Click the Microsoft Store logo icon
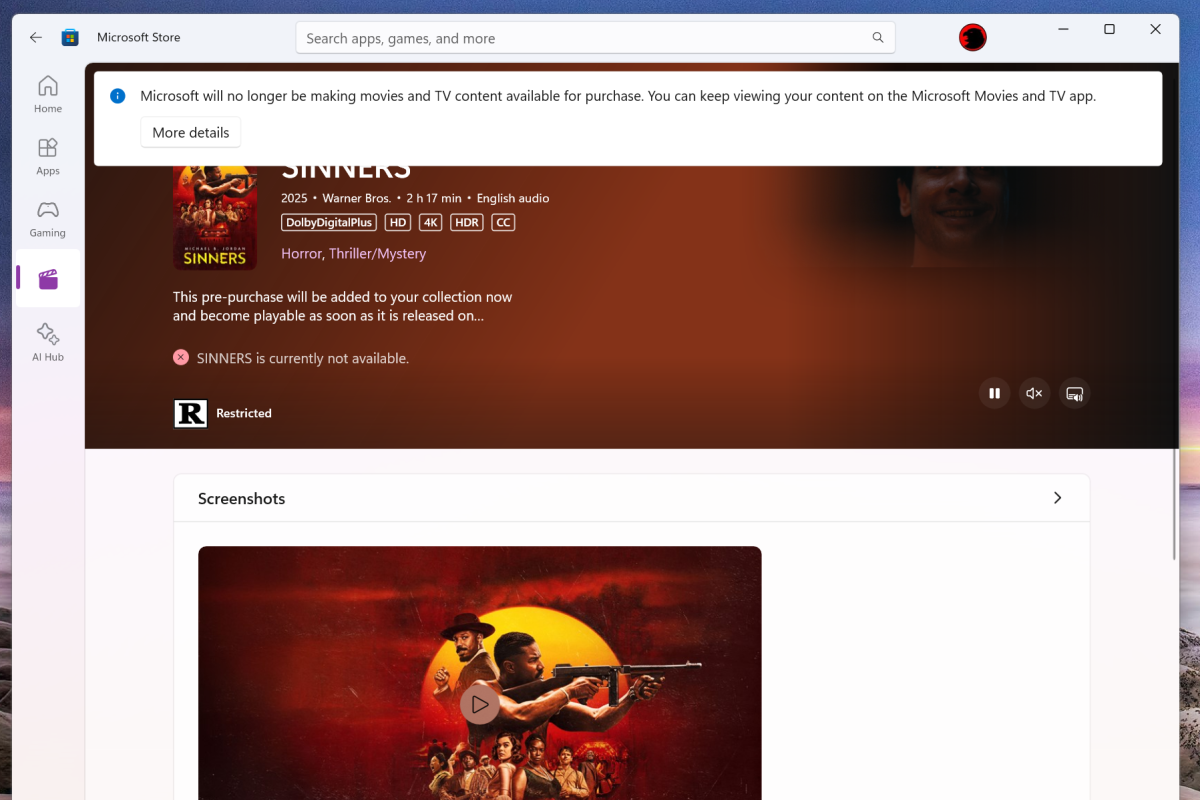The width and height of the screenshot is (1200, 800). click(x=70, y=37)
